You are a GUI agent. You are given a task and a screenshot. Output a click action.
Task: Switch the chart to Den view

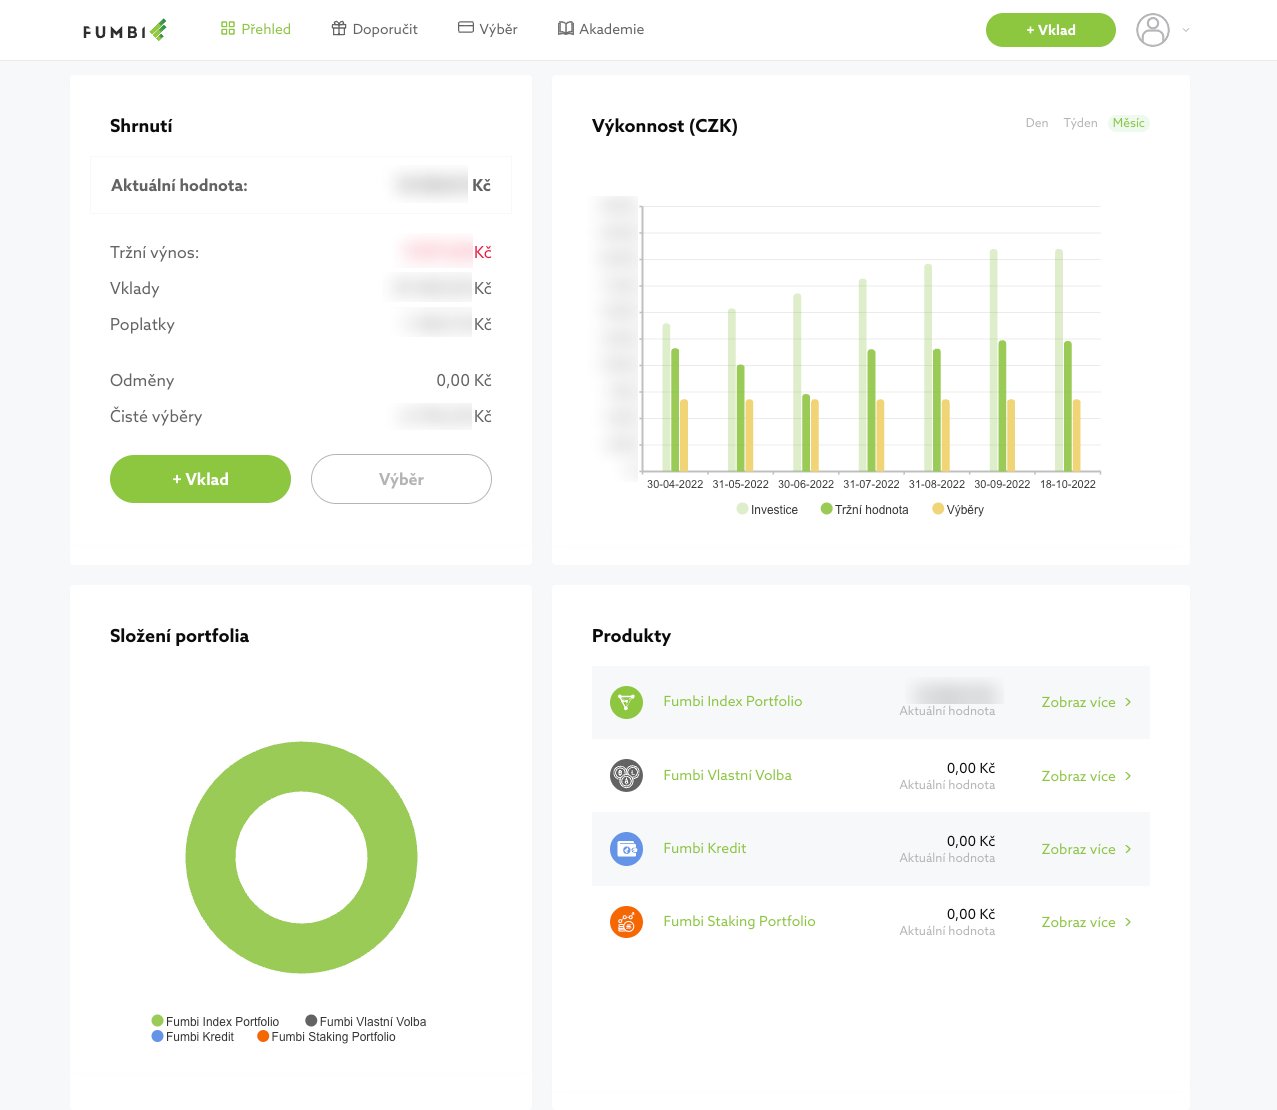click(1037, 123)
